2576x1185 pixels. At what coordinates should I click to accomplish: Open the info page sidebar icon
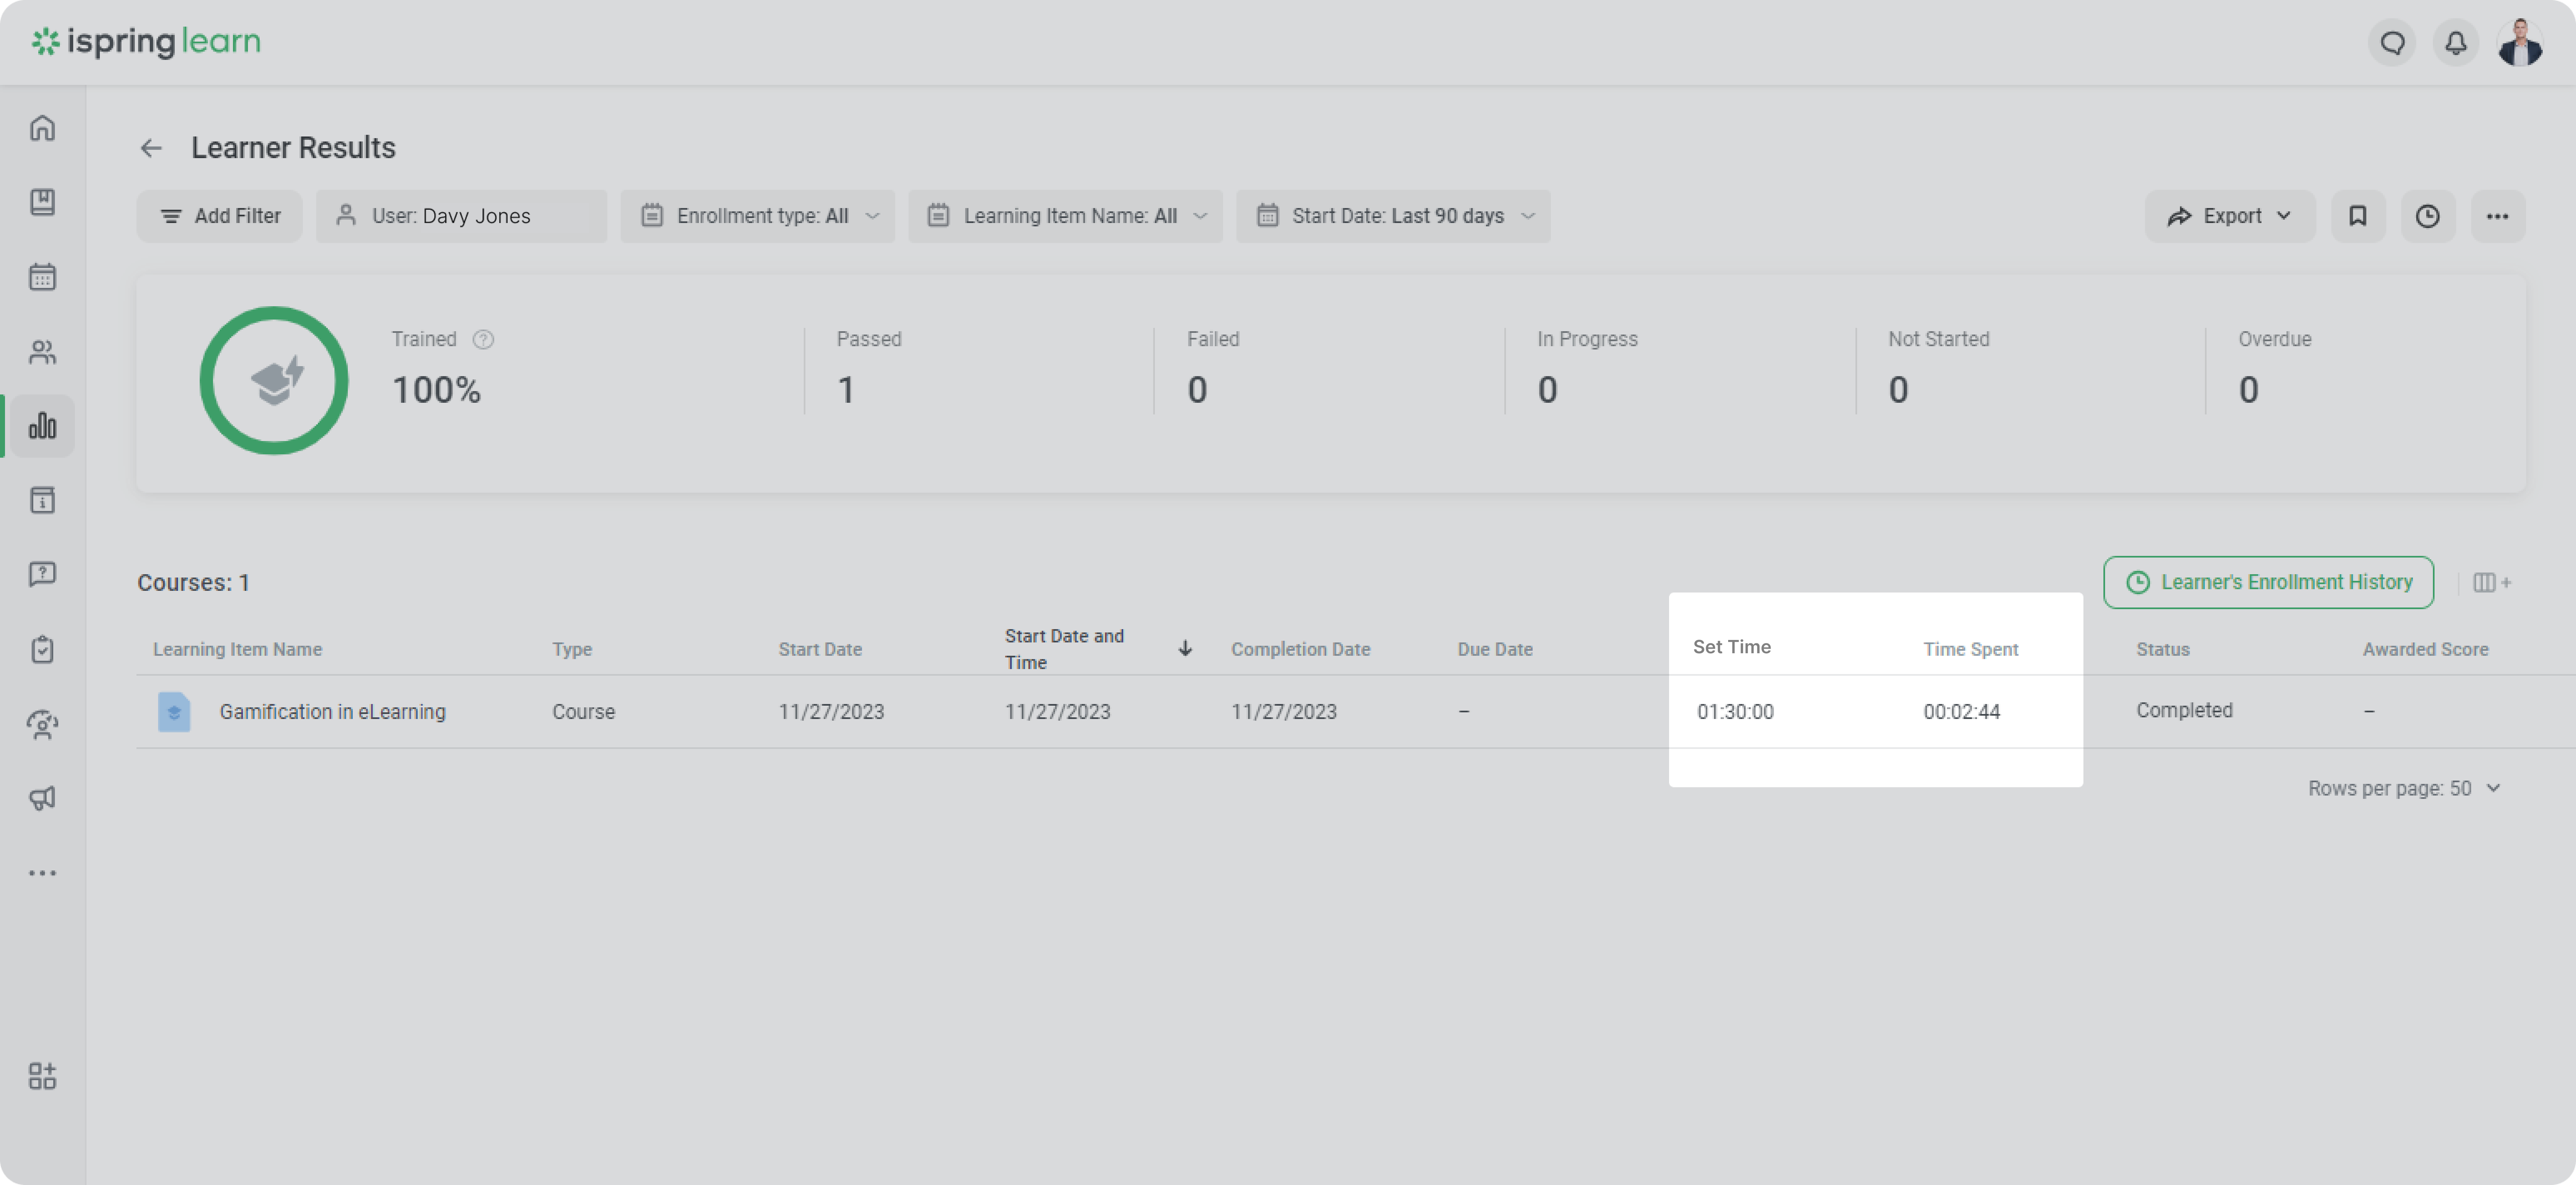[x=42, y=500]
